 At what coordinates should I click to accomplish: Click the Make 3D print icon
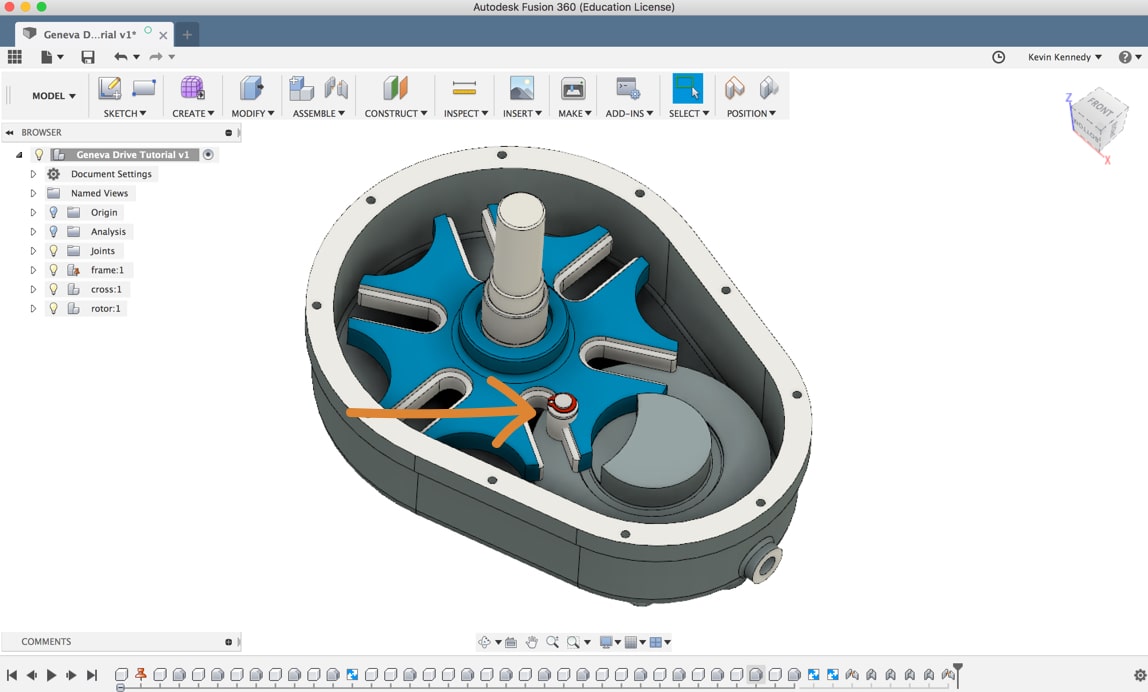click(x=572, y=90)
